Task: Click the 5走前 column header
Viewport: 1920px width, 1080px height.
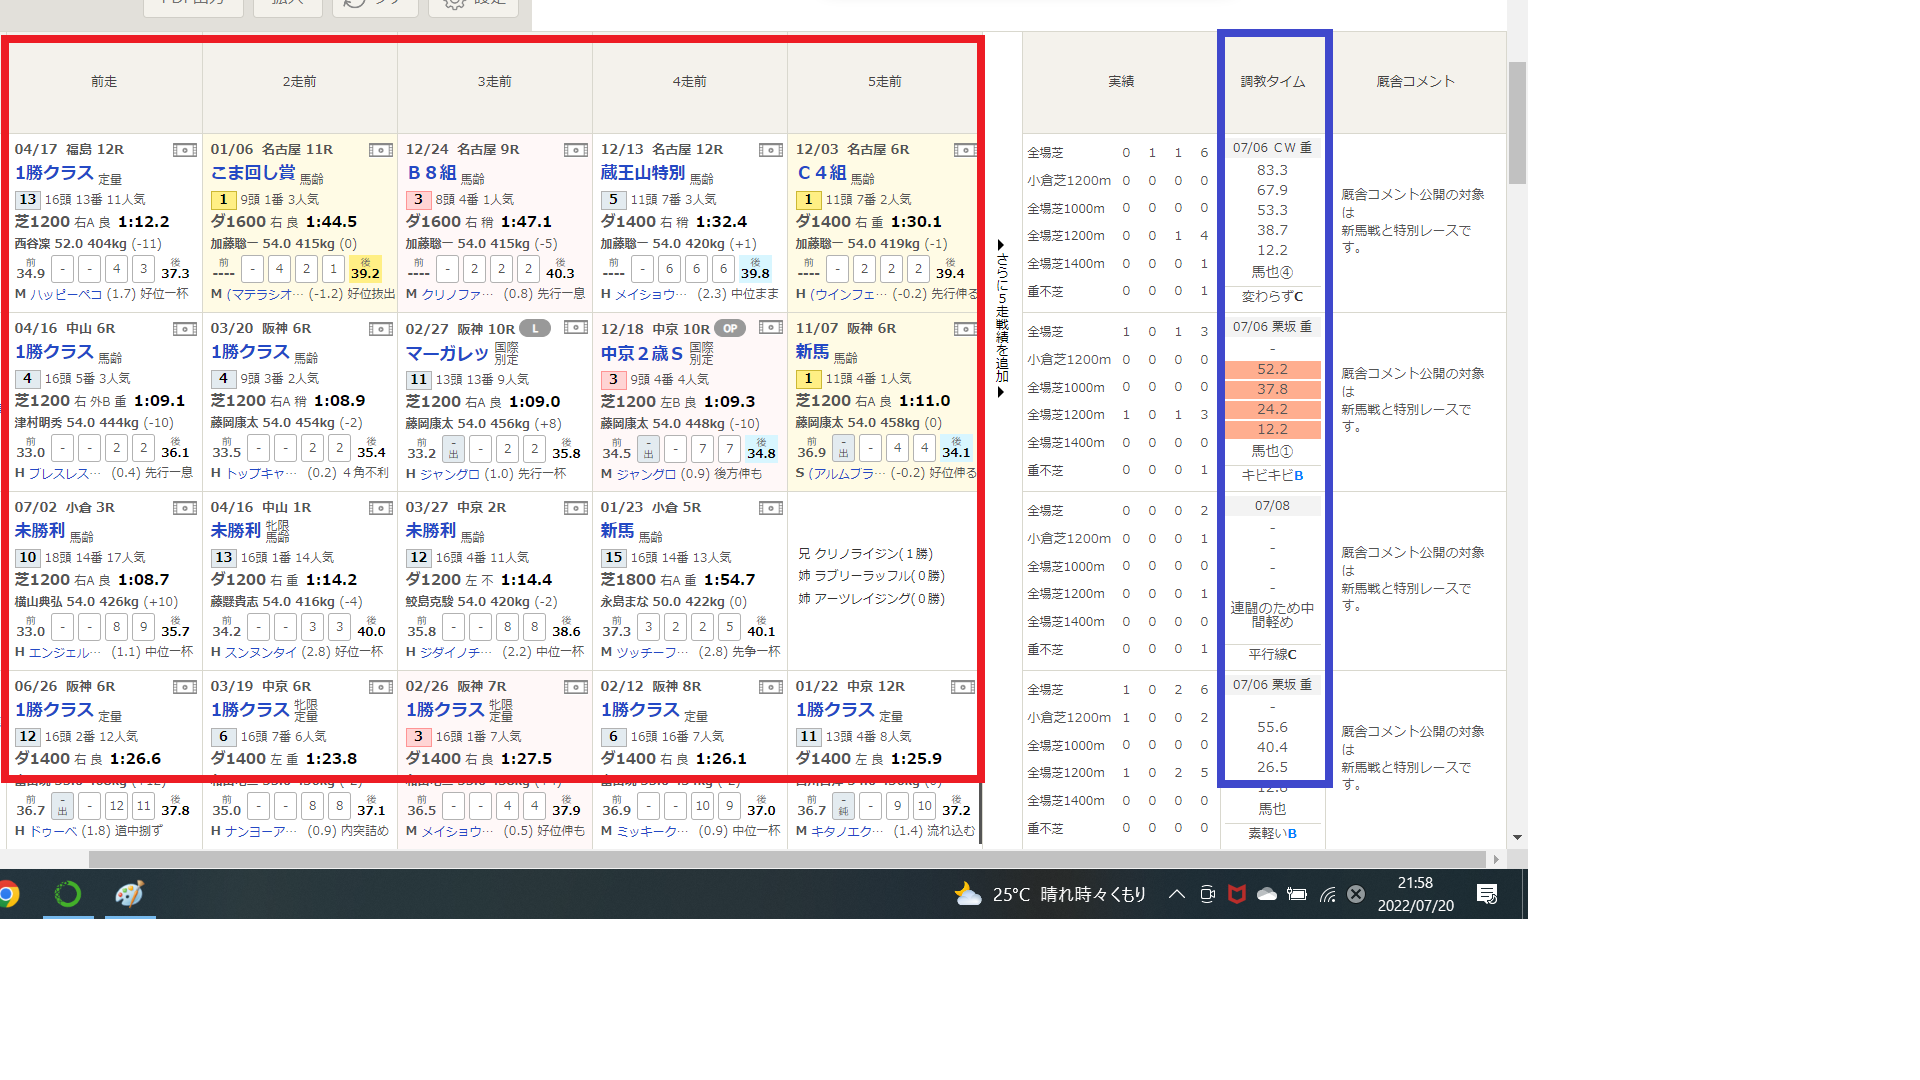Action: click(884, 82)
